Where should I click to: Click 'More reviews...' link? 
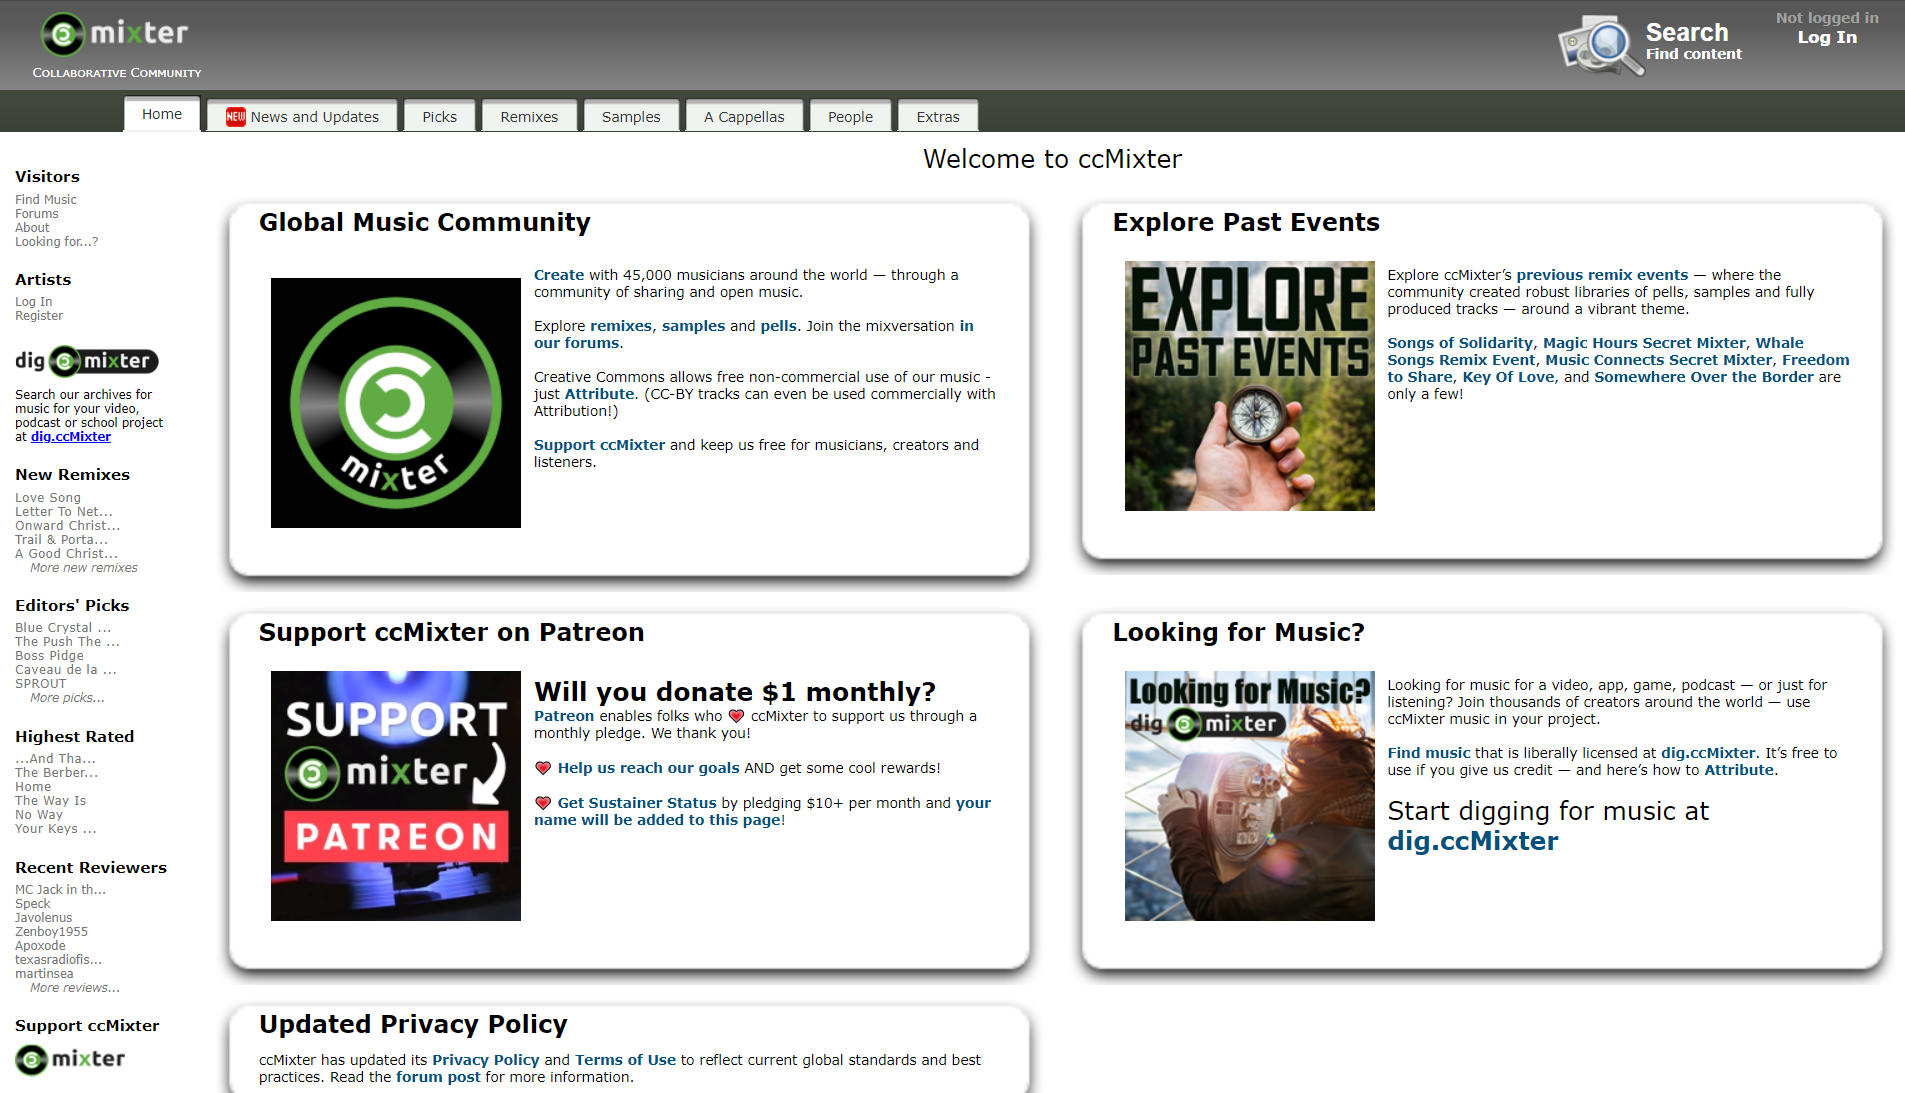[x=75, y=988]
